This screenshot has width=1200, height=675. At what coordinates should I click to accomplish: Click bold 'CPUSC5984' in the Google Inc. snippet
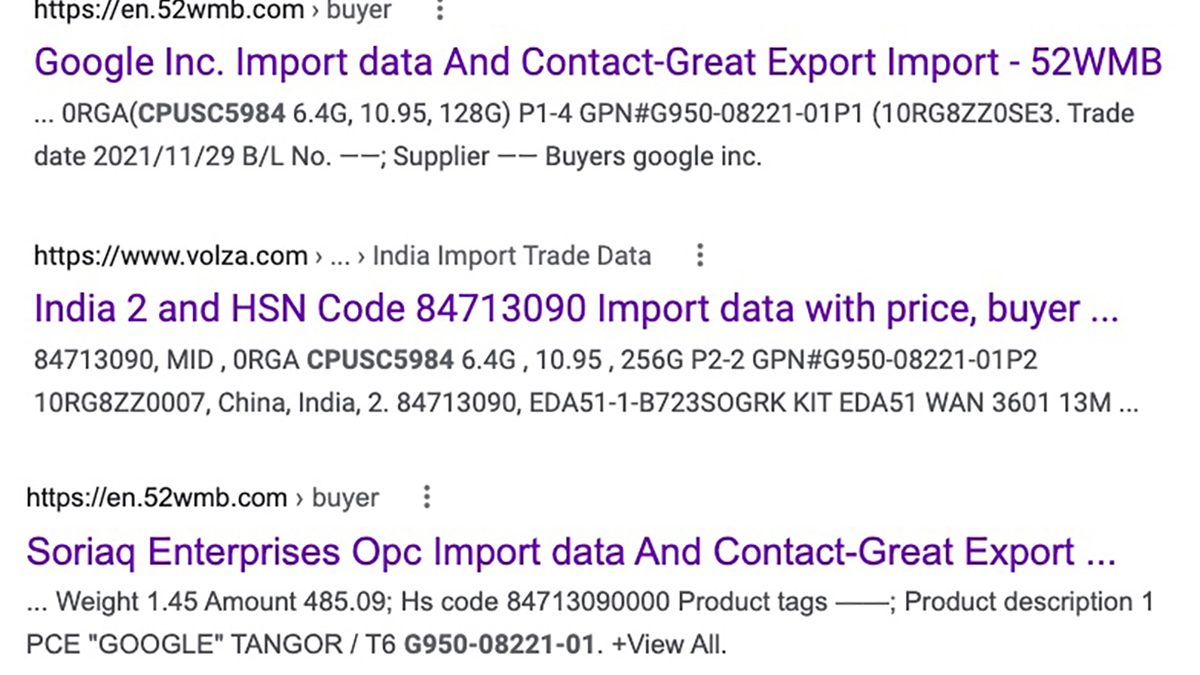[211, 113]
